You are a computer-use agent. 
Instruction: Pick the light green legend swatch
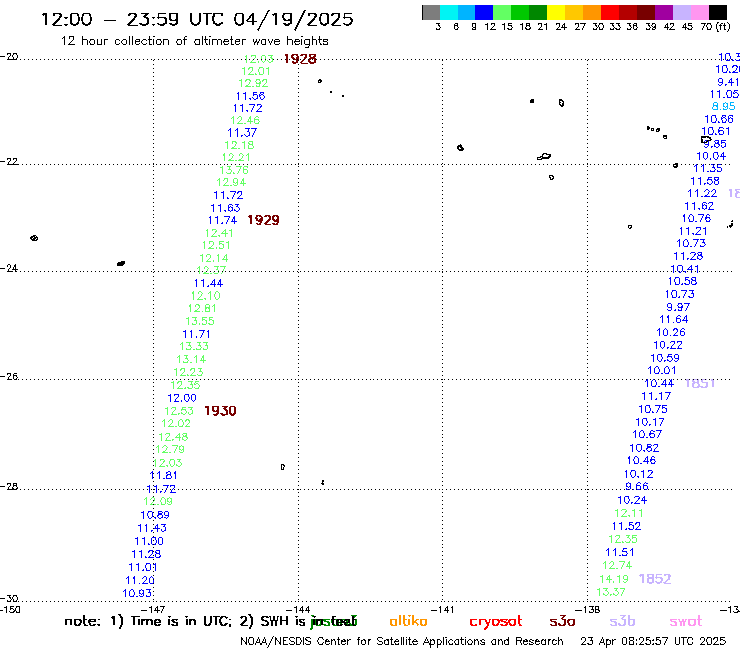coord(502,12)
